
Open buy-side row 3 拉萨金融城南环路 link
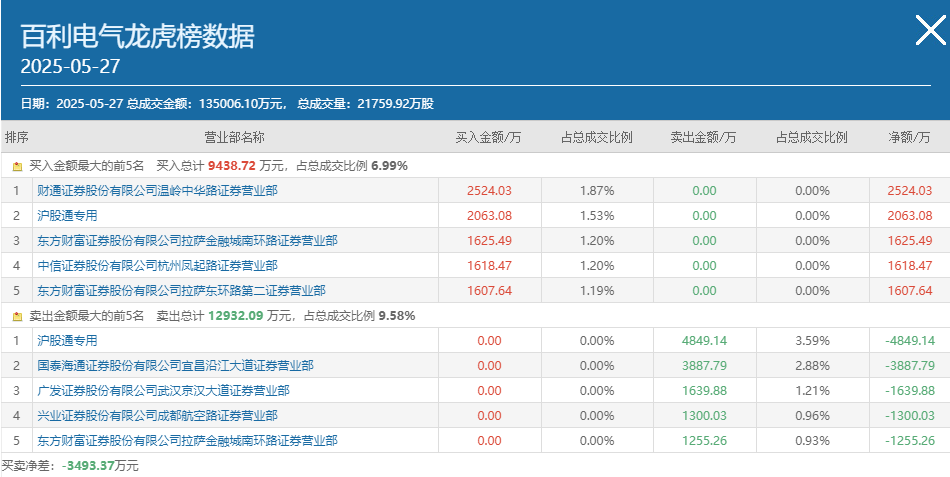tap(187, 241)
